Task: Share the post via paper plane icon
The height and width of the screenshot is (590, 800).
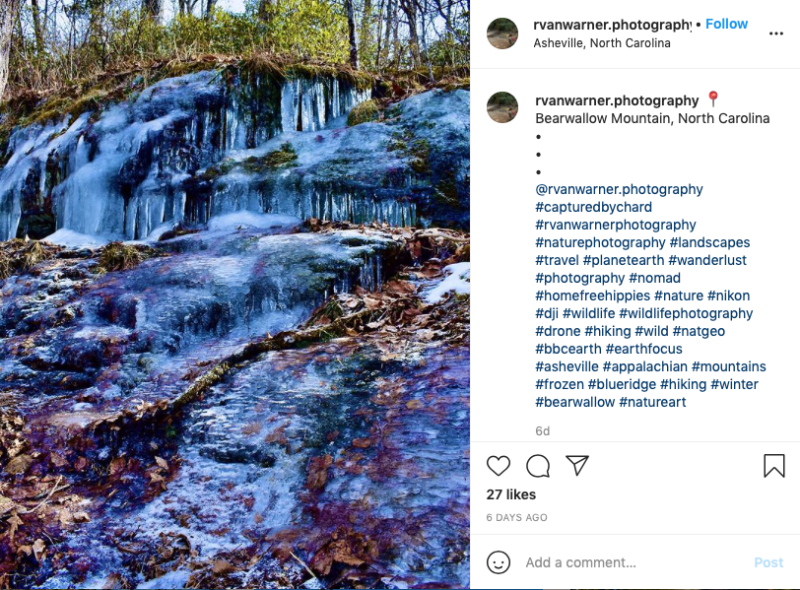Action: 577,466
